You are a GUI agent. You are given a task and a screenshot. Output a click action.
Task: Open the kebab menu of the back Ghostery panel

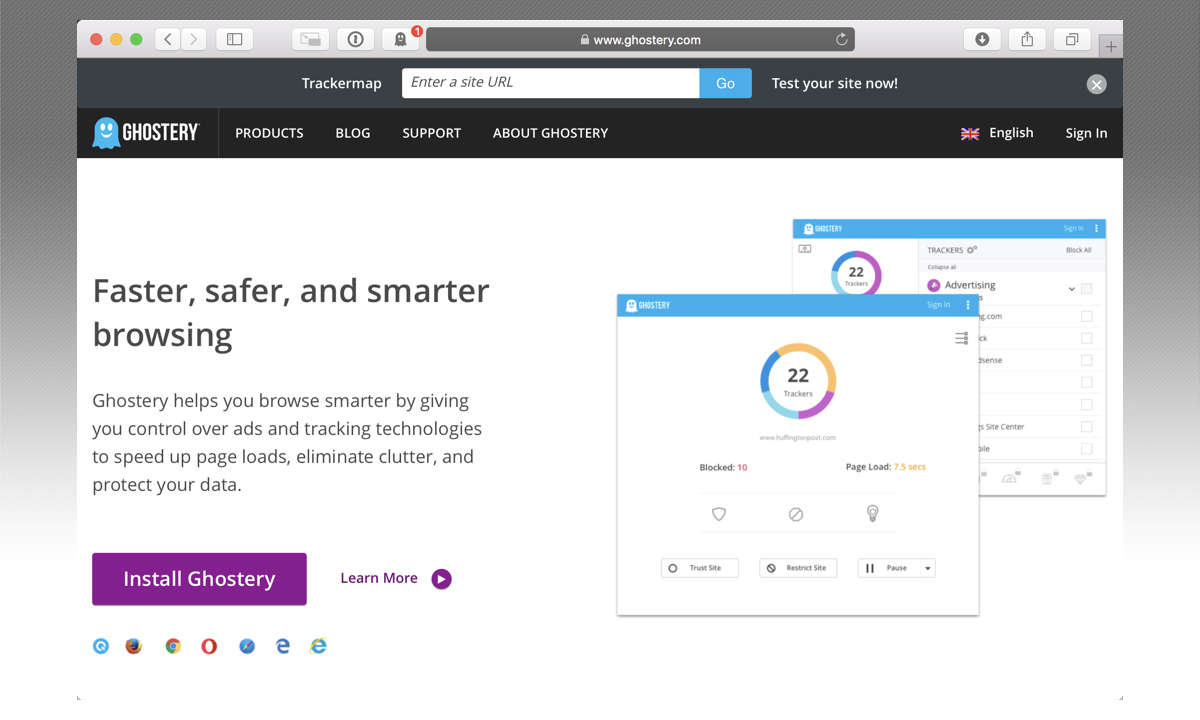pos(1096,229)
